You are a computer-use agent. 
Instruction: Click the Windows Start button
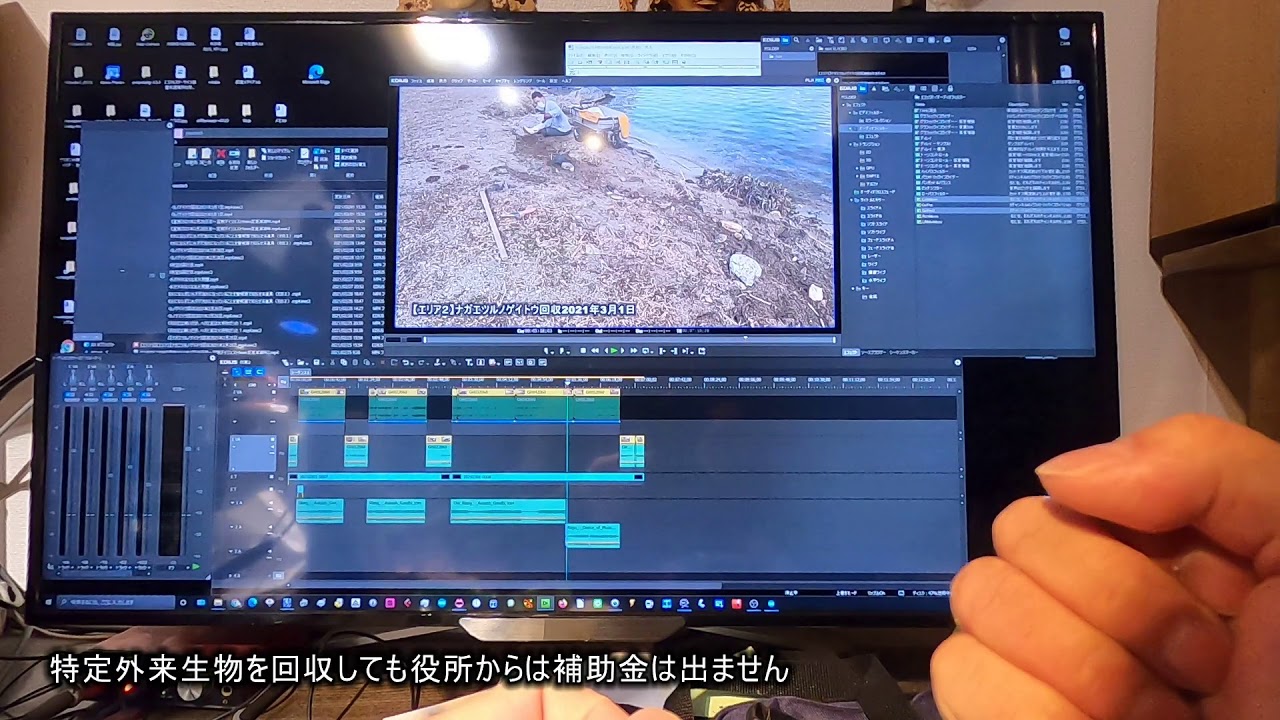[48, 603]
